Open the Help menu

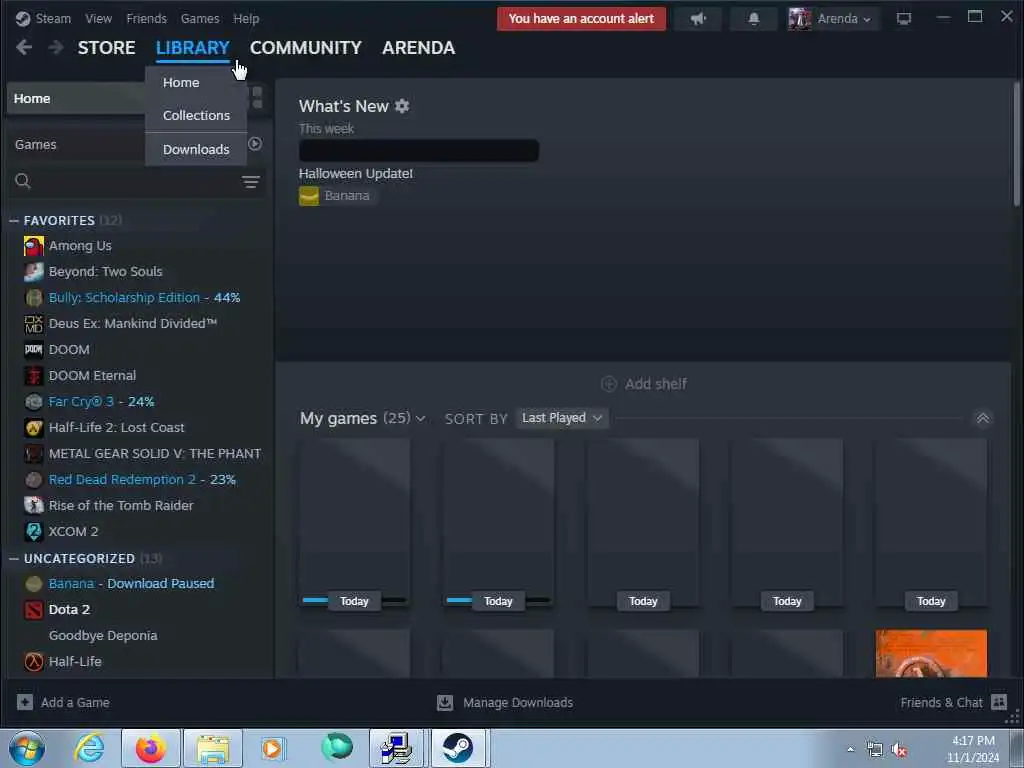(246, 18)
